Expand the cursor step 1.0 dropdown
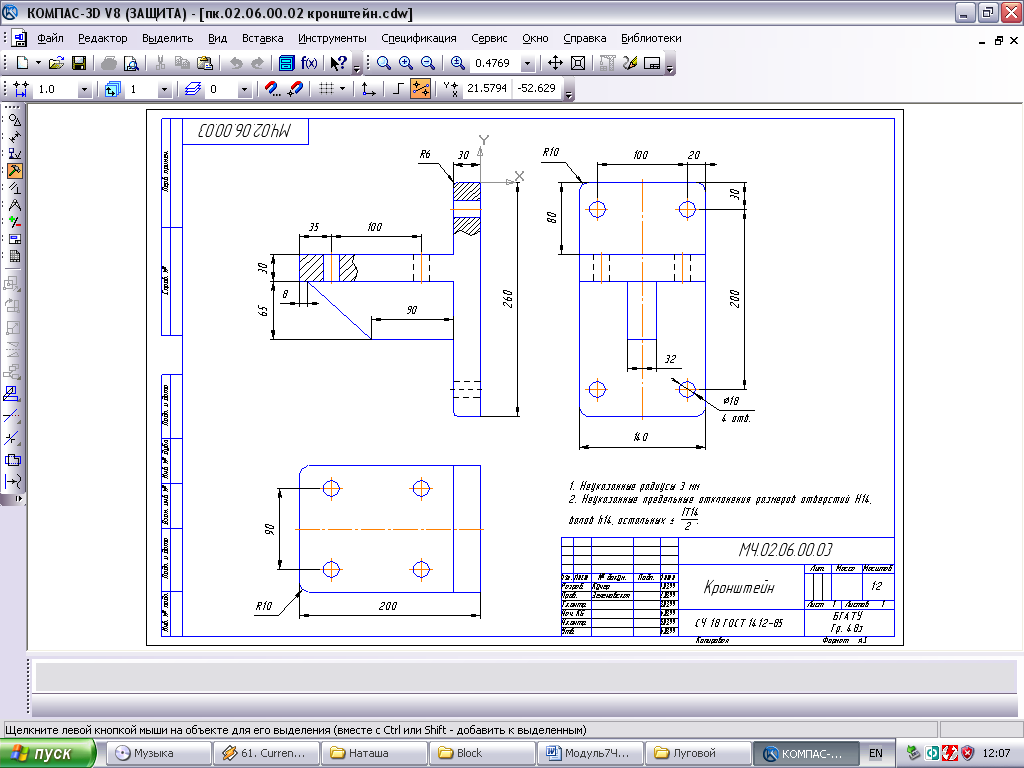Image resolution: width=1024 pixels, height=768 pixels. (x=84, y=89)
